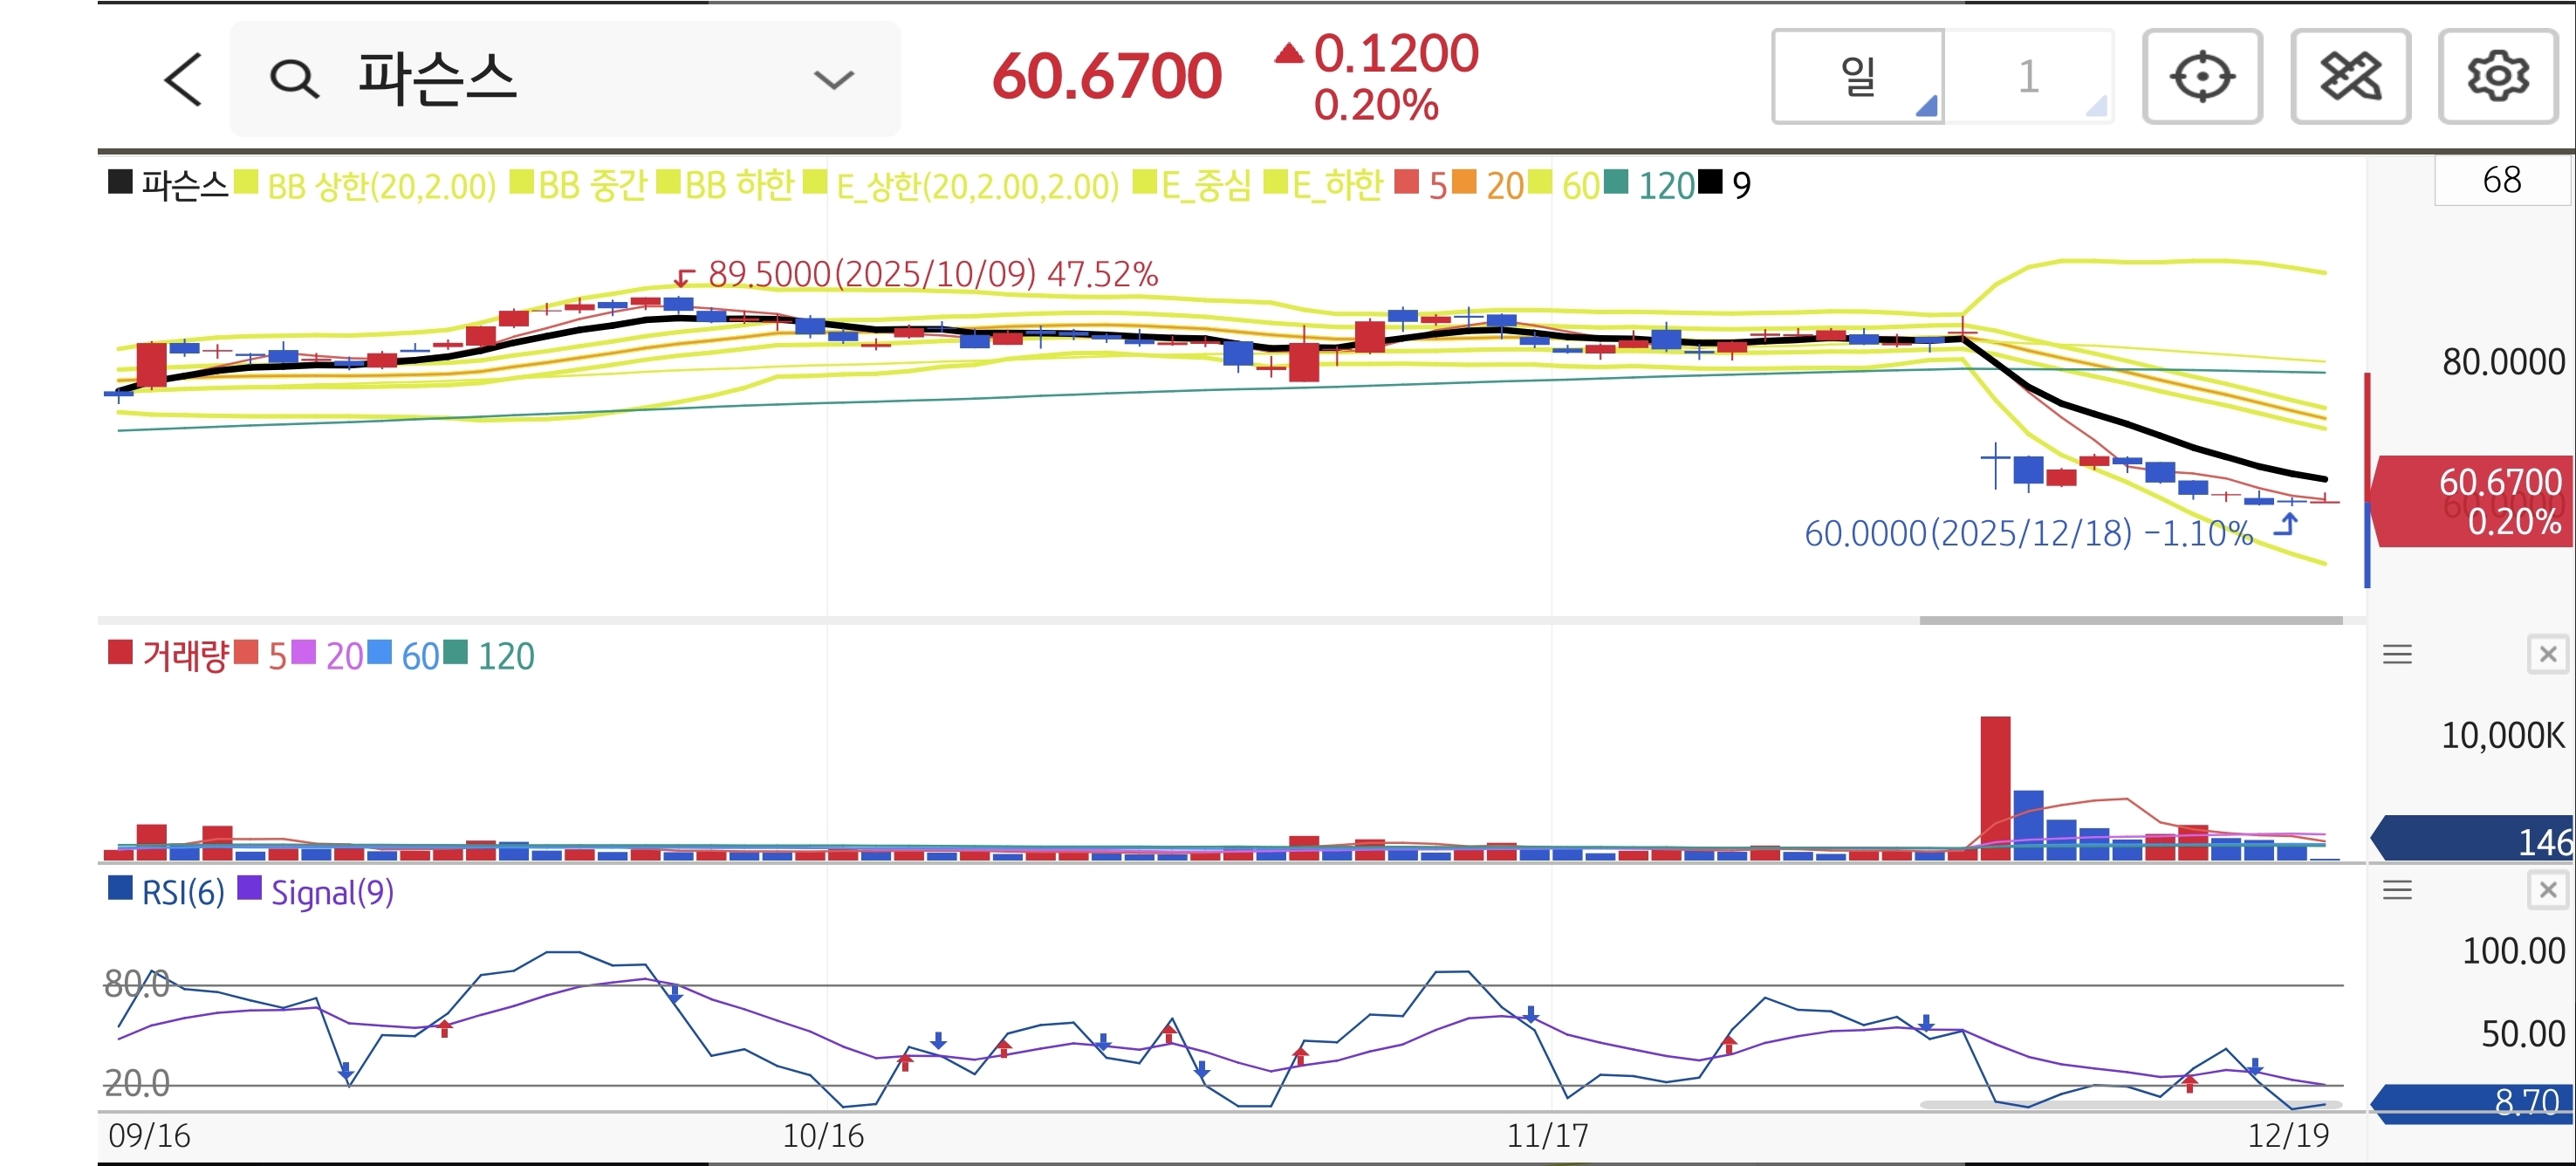Screen dimensions: 2576x1166
Task: Click the search magnifier icon
Action: [x=294, y=79]
